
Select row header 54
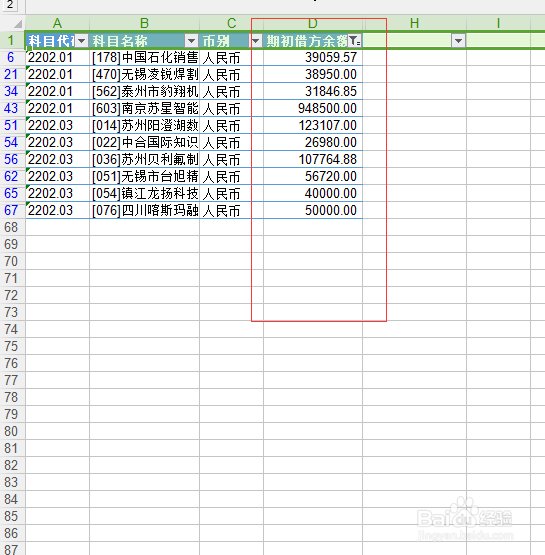(x=13, y=142)
